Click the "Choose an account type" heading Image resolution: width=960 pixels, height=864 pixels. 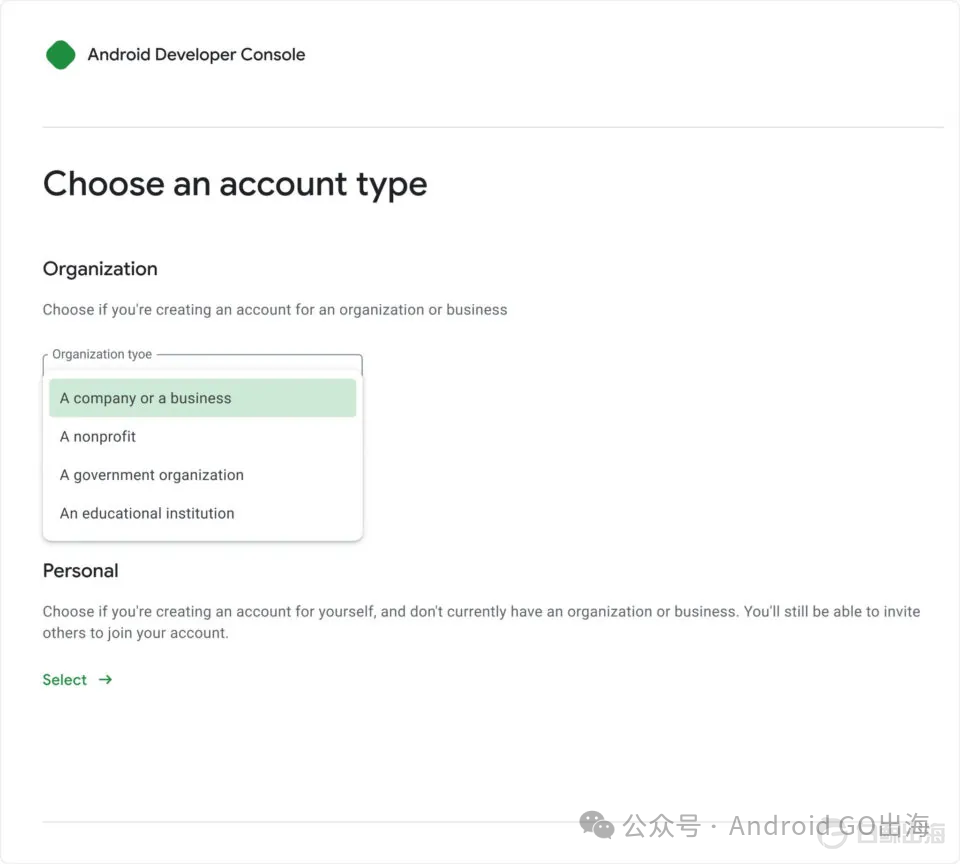tap(235, 184)
